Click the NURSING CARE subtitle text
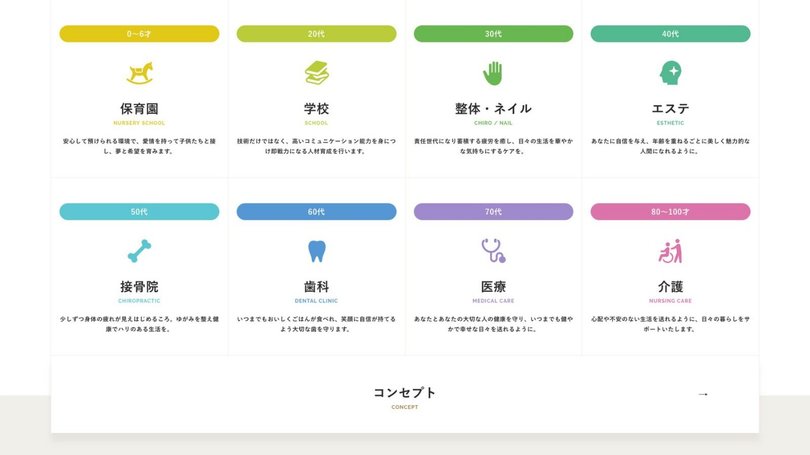 [670, 300]
